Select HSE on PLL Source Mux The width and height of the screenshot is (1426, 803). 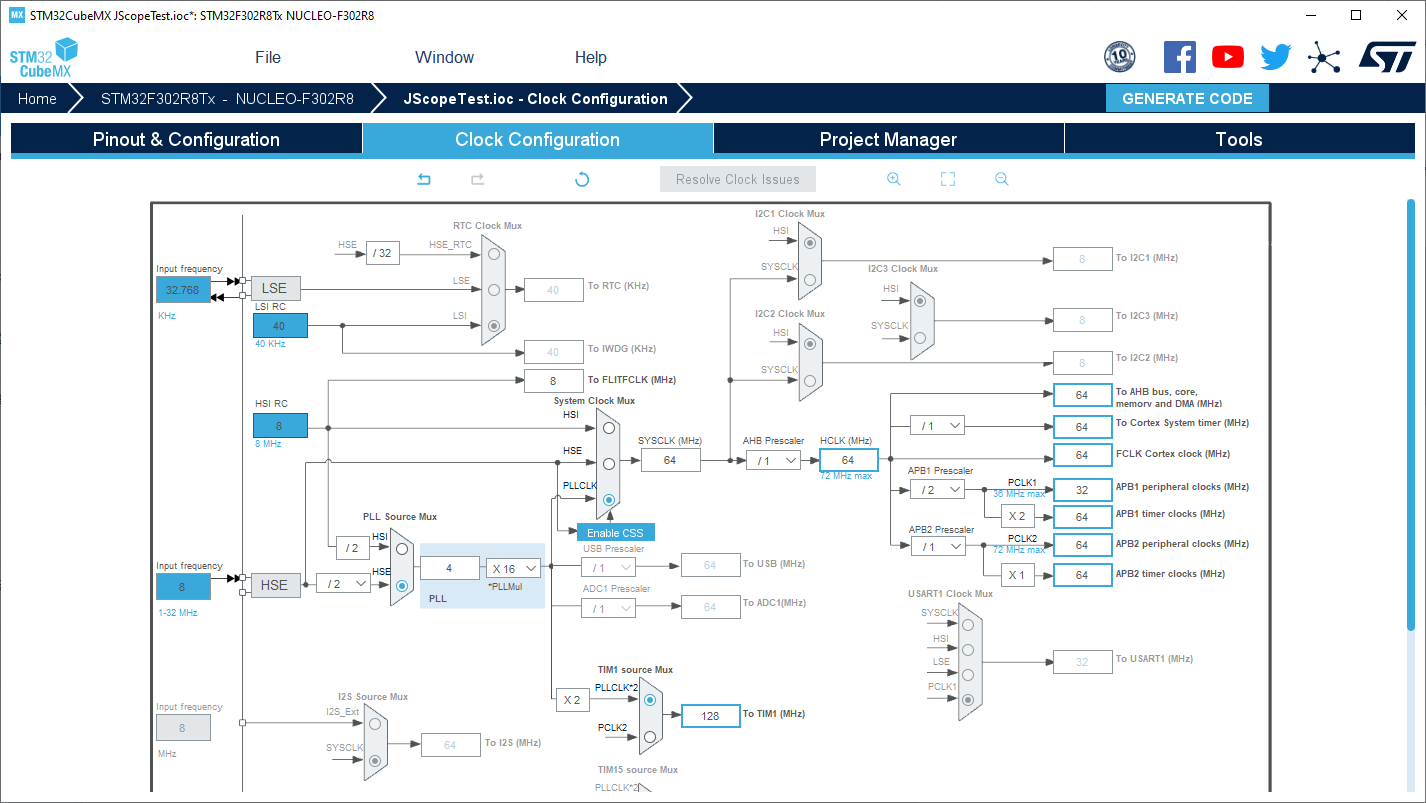coord(402,587)
